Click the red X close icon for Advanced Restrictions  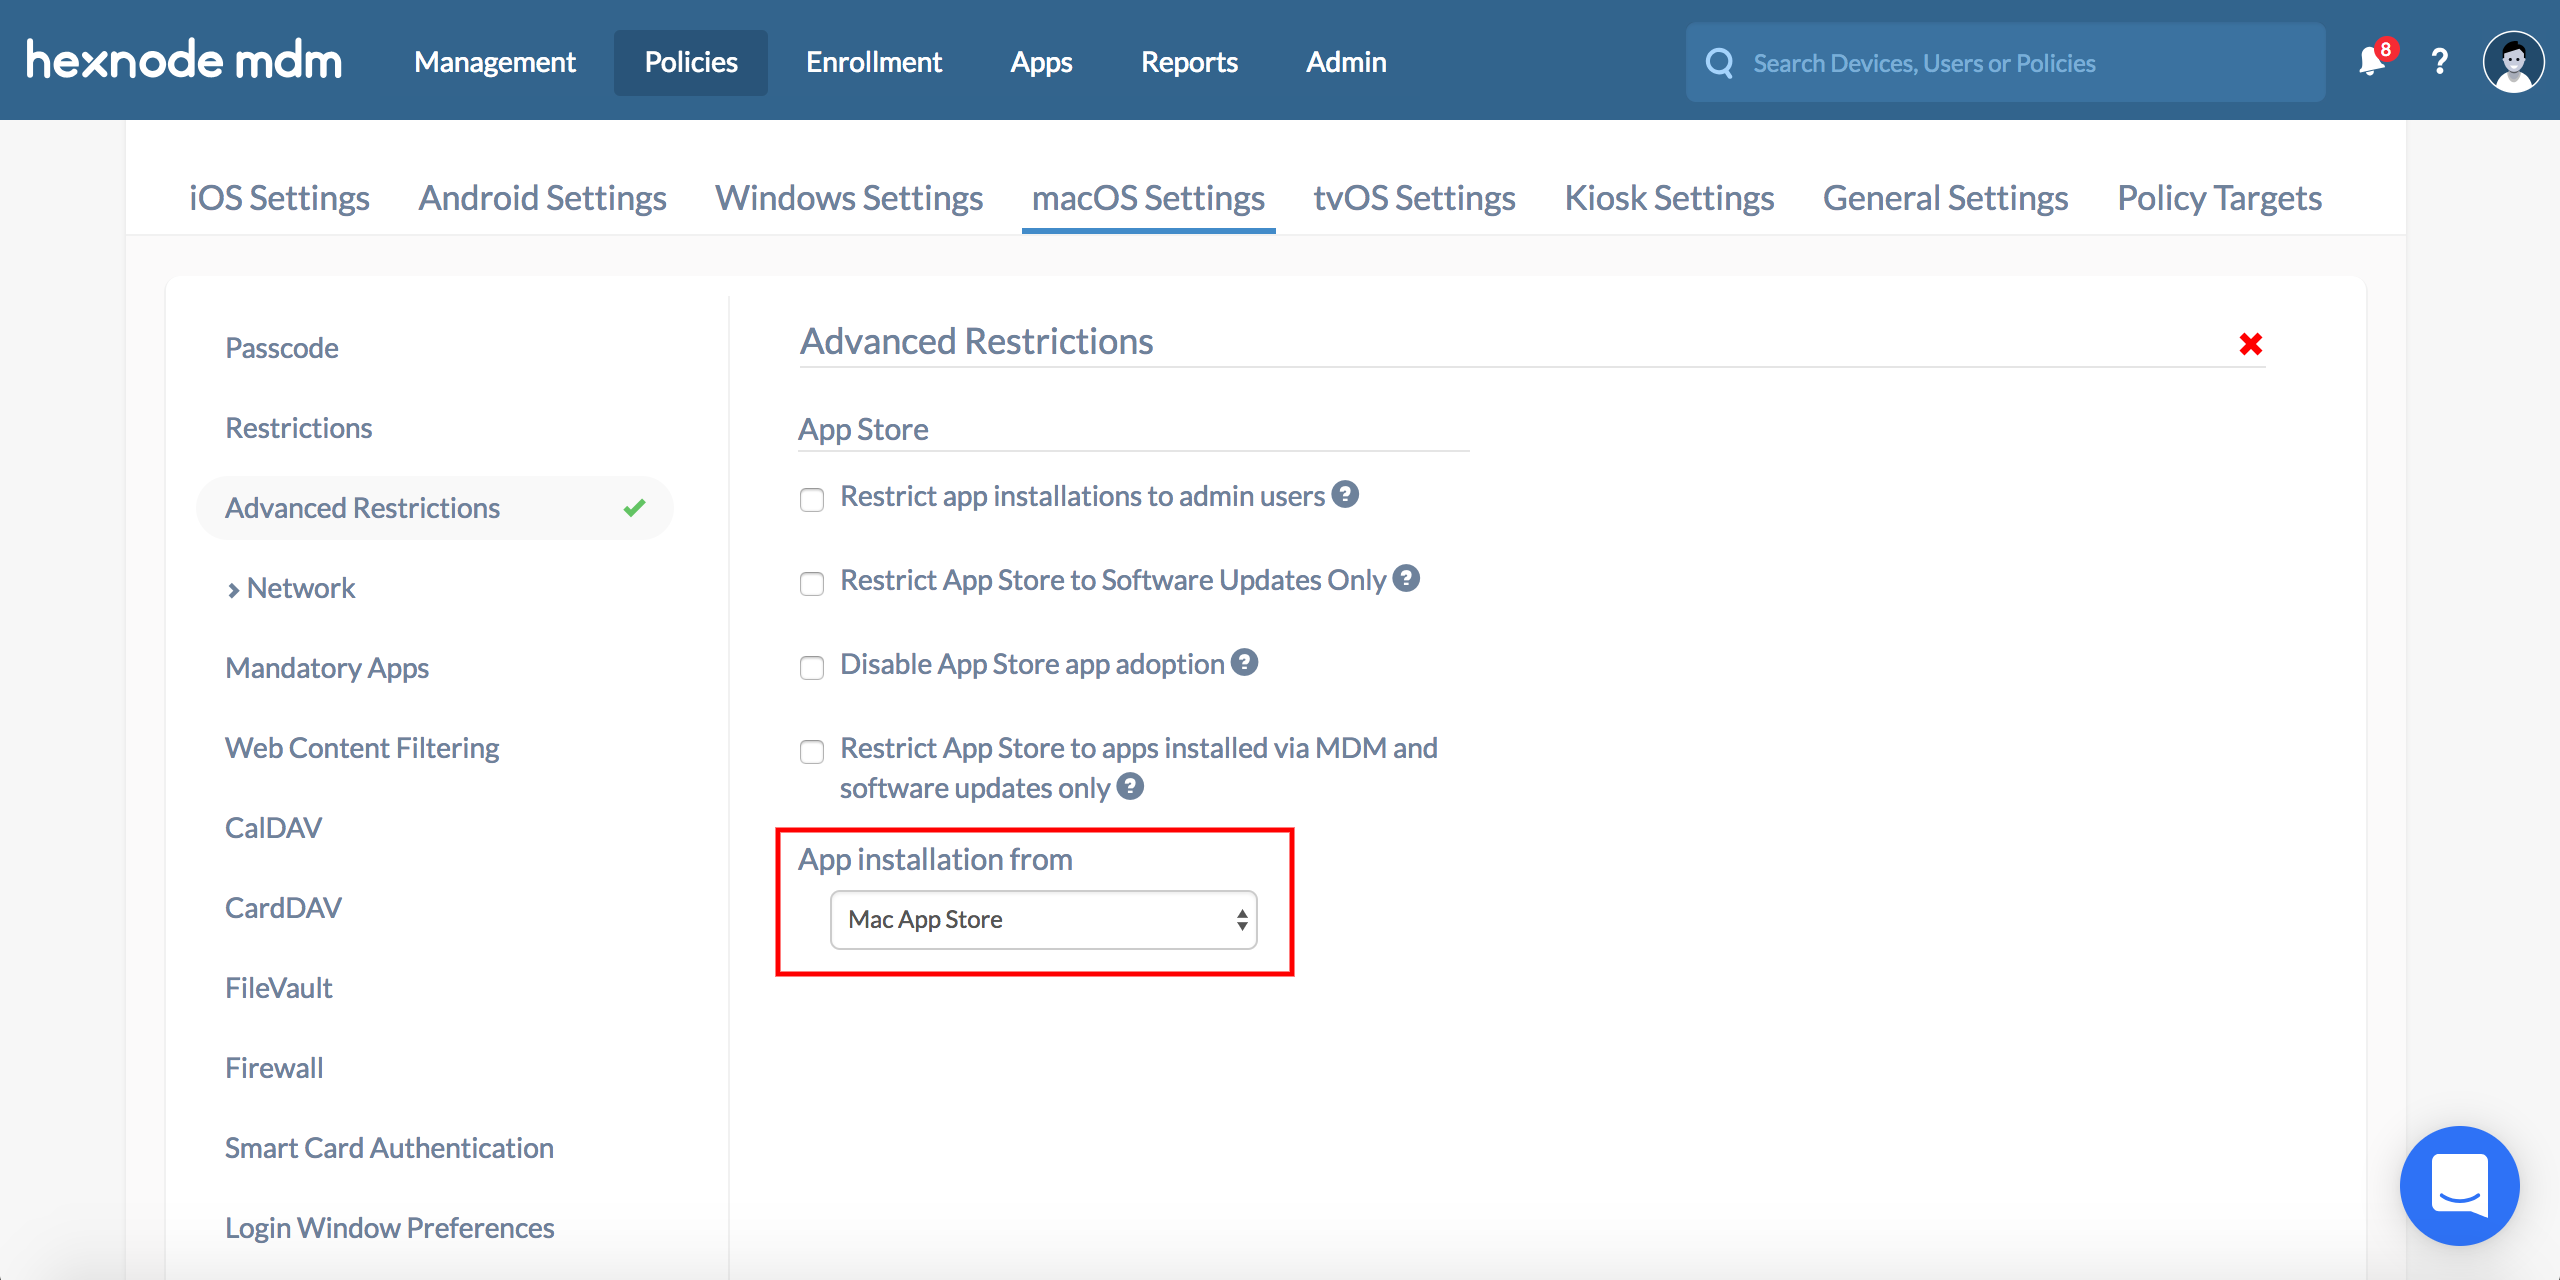pos(2250,343)
